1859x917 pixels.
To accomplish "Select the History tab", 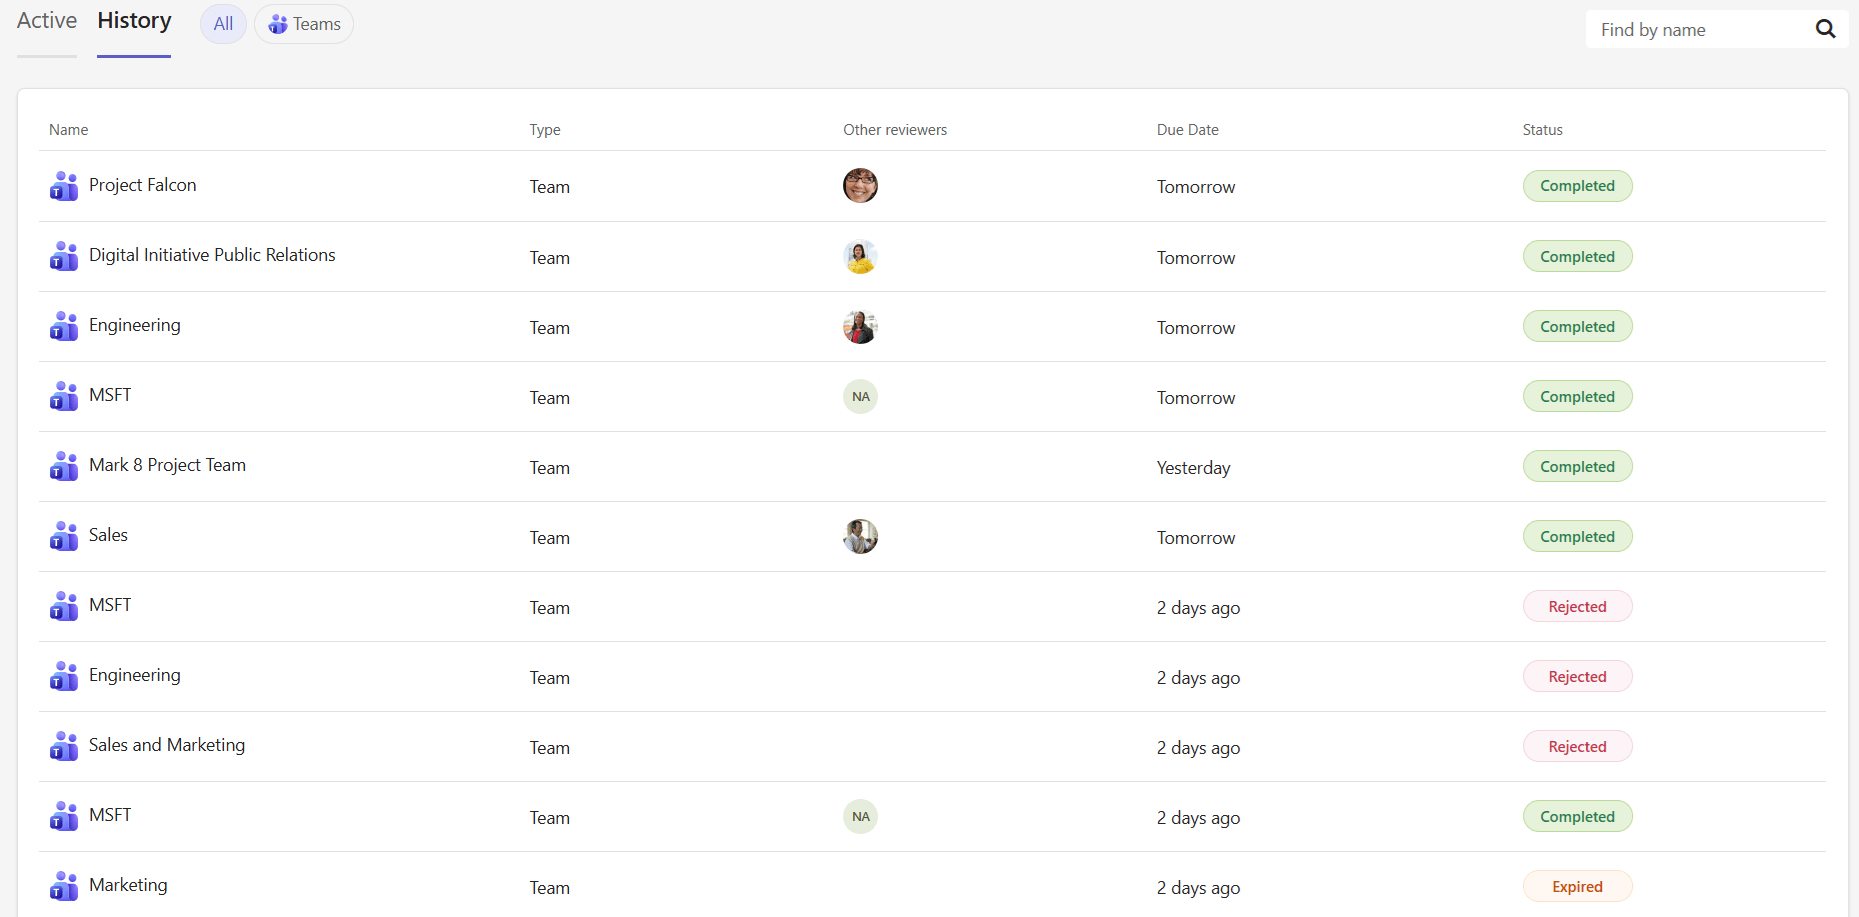I will [134, 21].
